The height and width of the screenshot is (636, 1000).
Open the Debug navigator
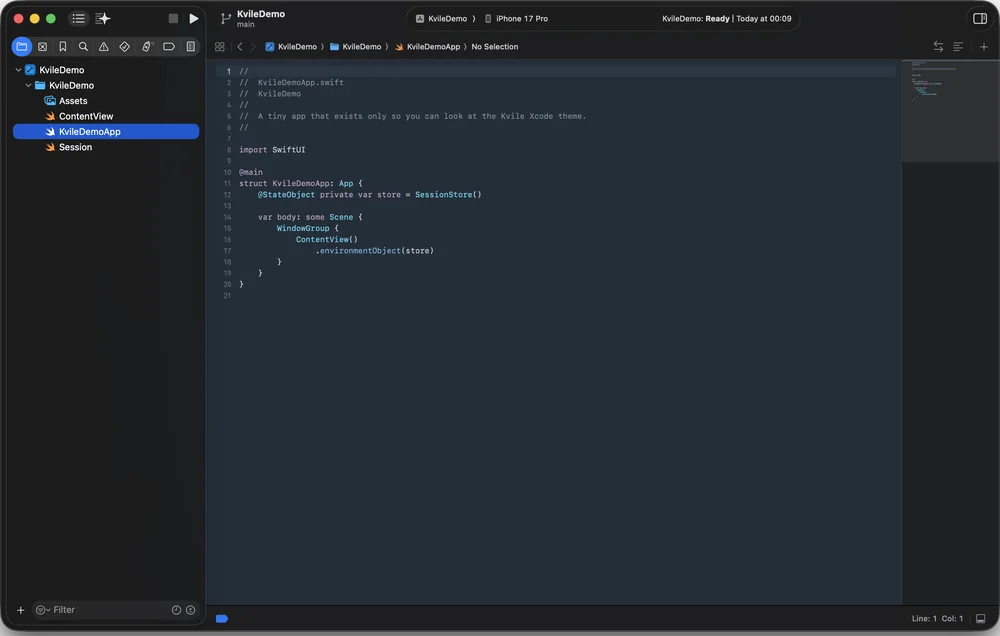tap(147, 47)
